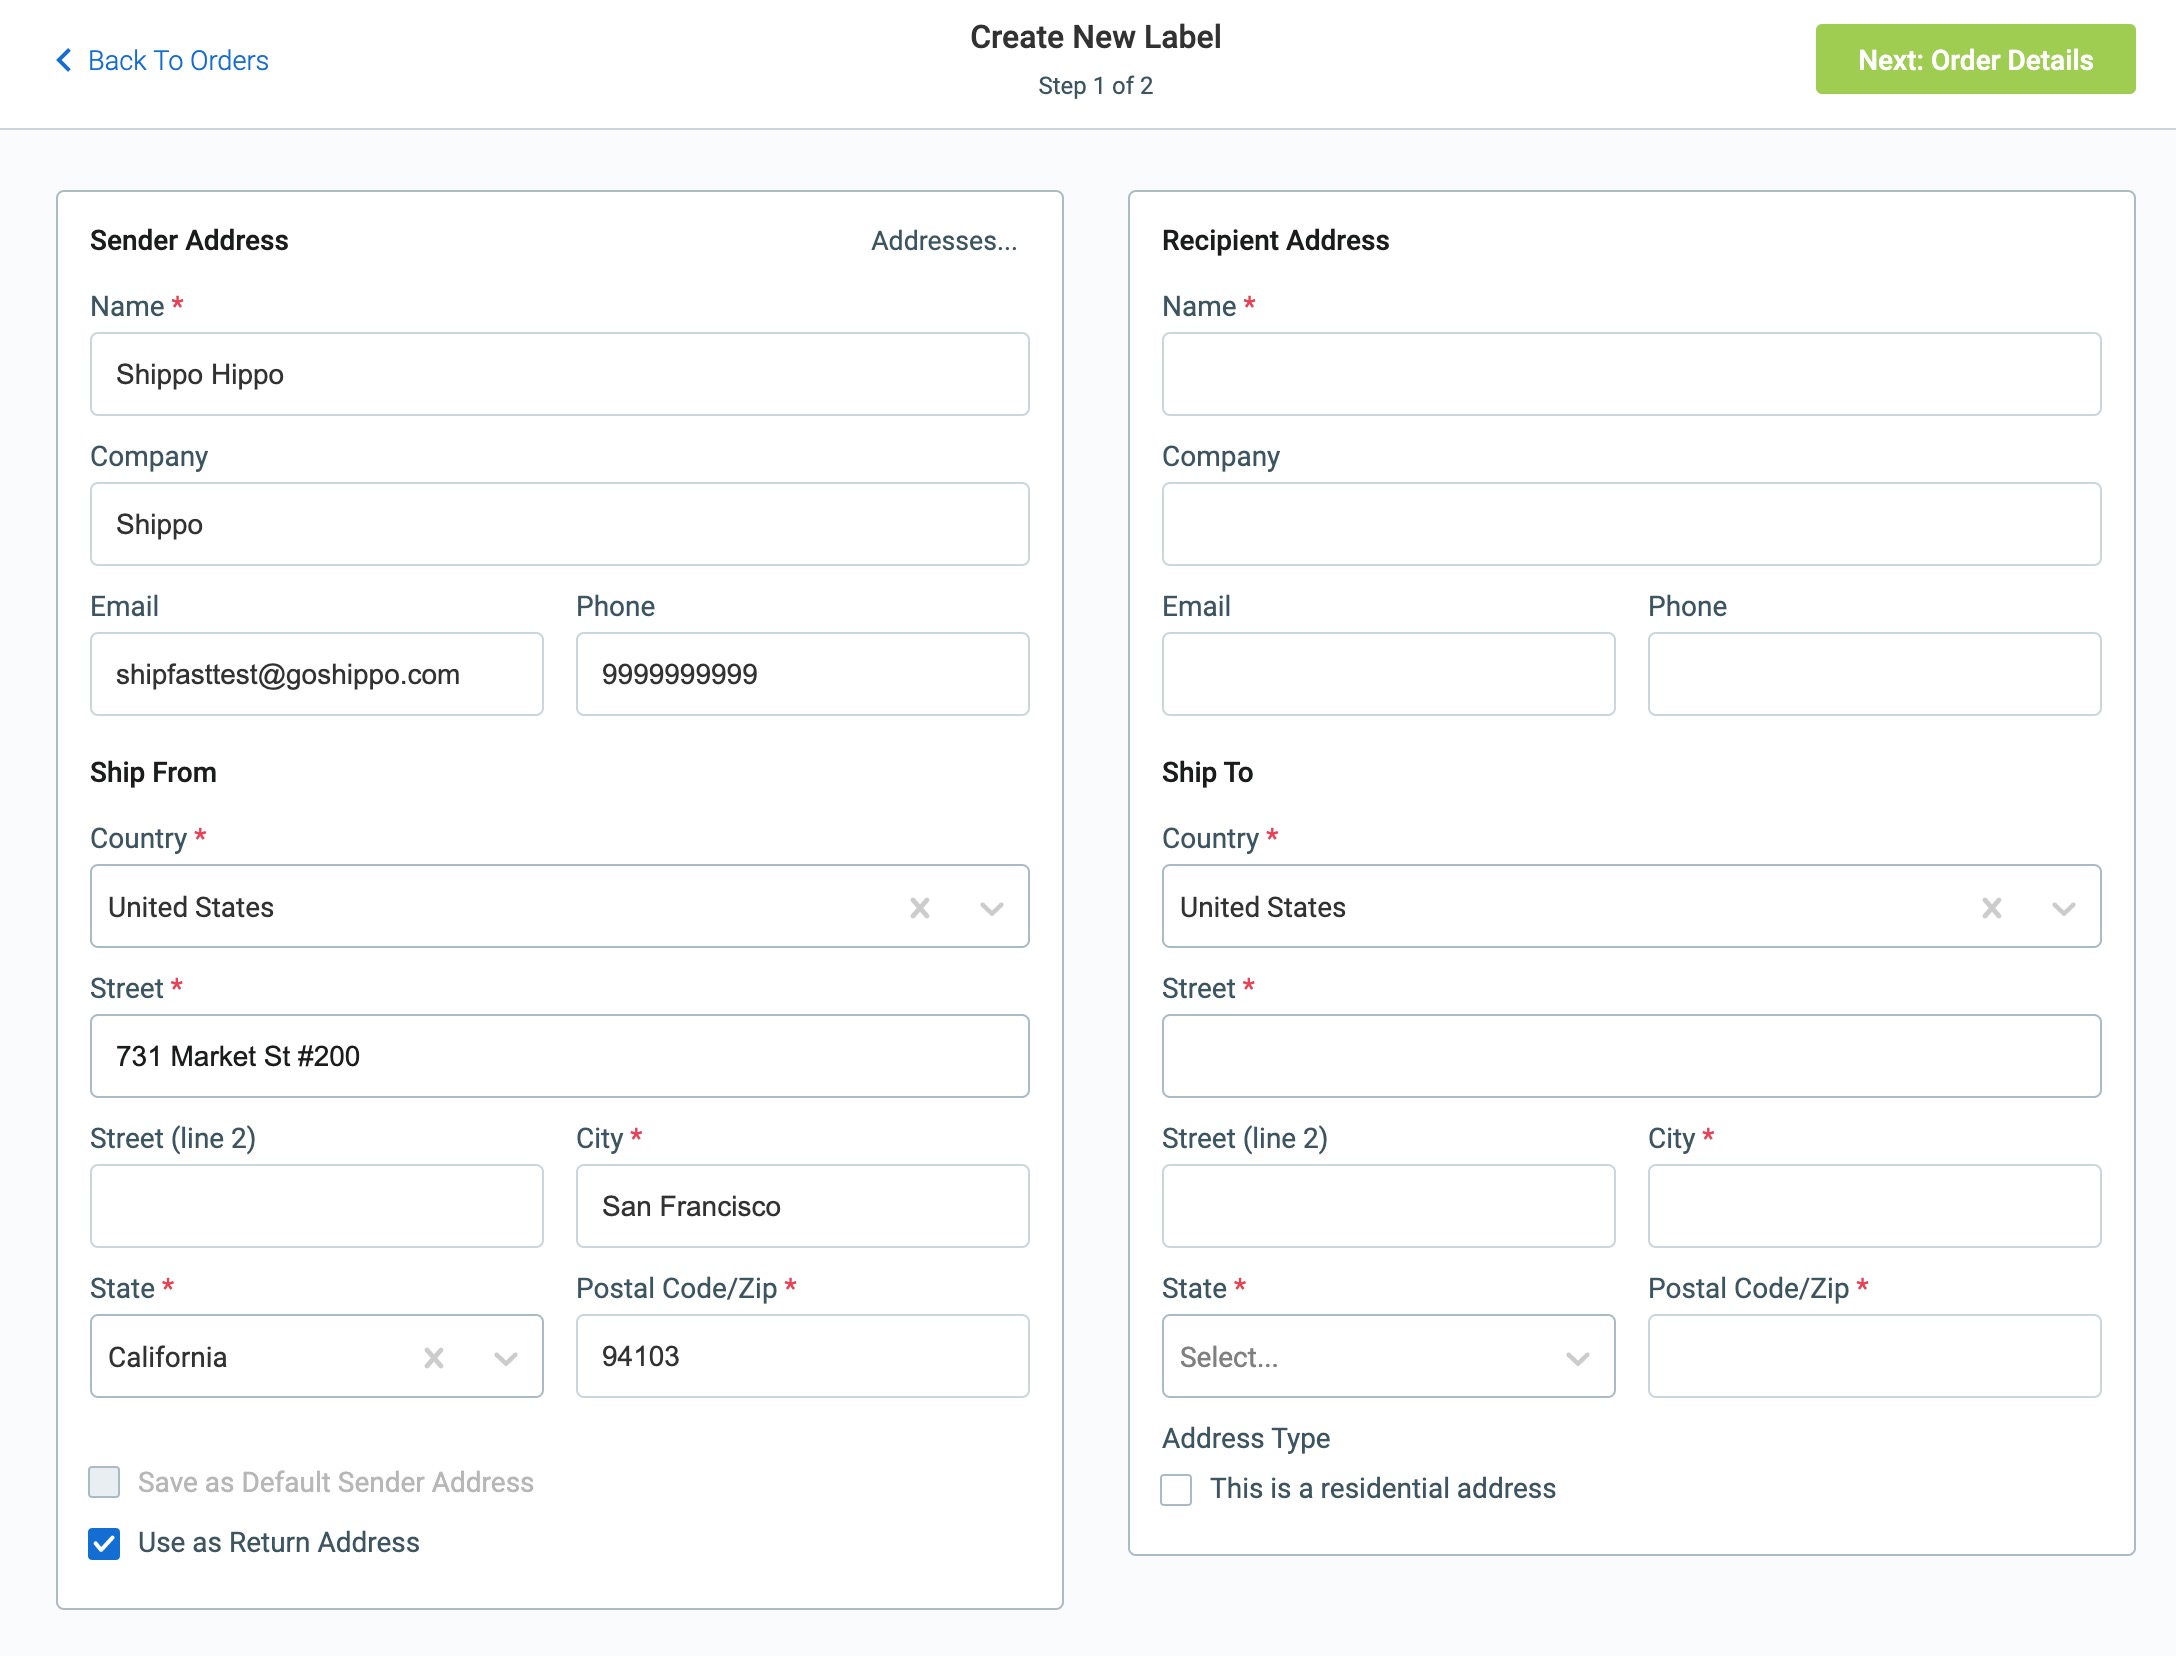Click sender Name field with Shippo Hippo
This screenshot has height=1656, width=2176.
[x=560, y=374]
